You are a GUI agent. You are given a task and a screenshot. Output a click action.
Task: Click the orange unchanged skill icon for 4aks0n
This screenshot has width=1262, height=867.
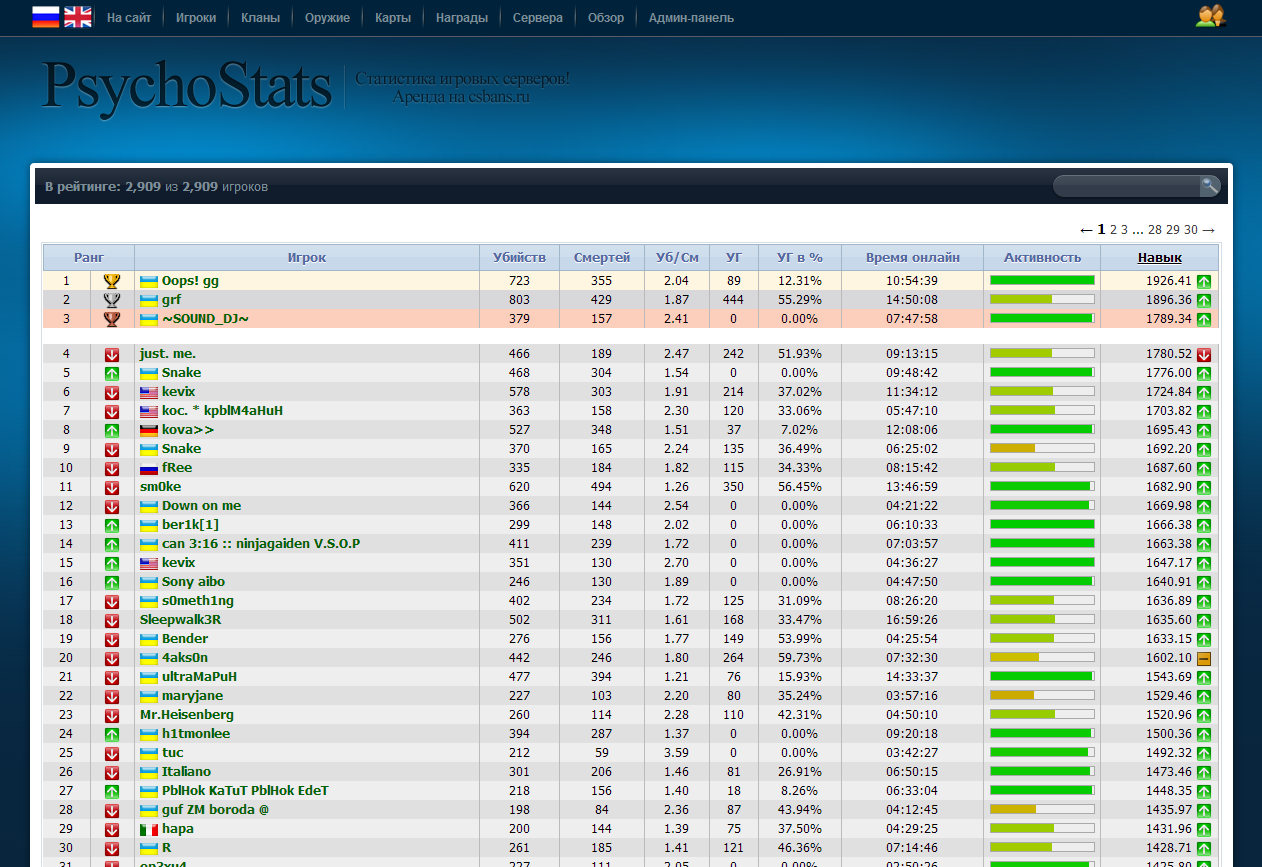[x=1204, y=658]
